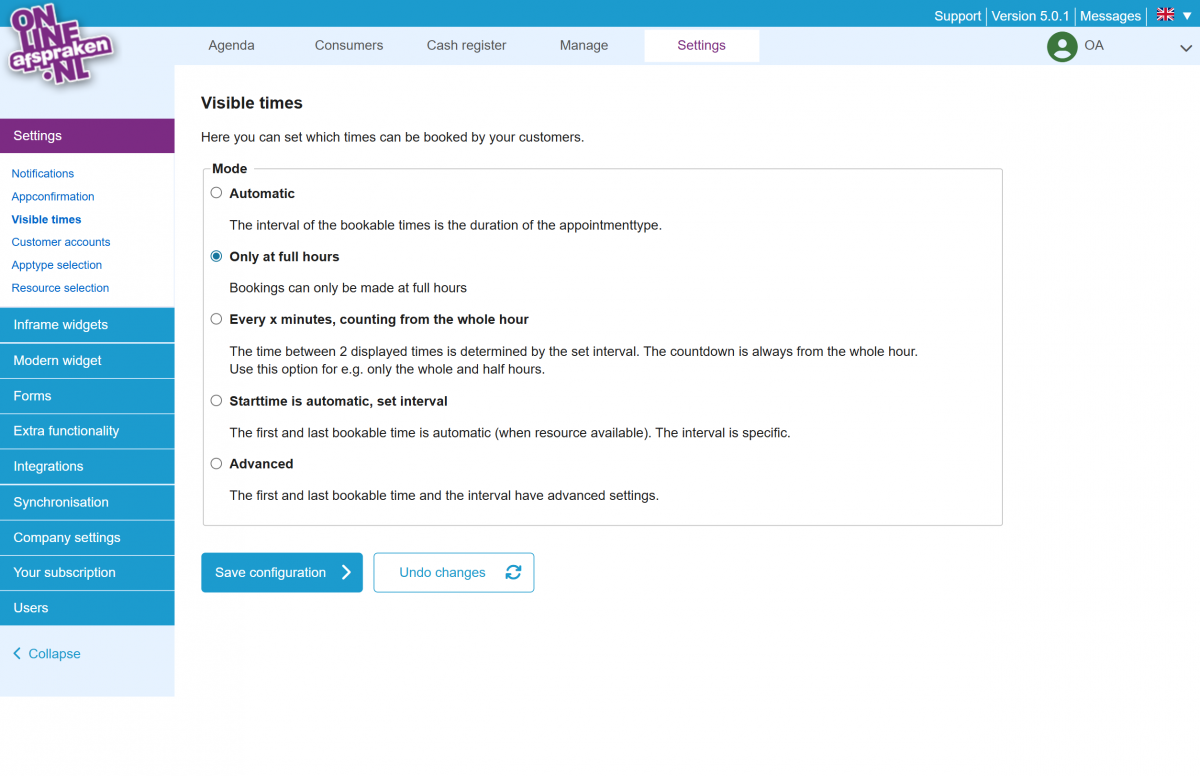Open the Agenda tab
This screenshot has height=776, width=1200.
(231, 45)
